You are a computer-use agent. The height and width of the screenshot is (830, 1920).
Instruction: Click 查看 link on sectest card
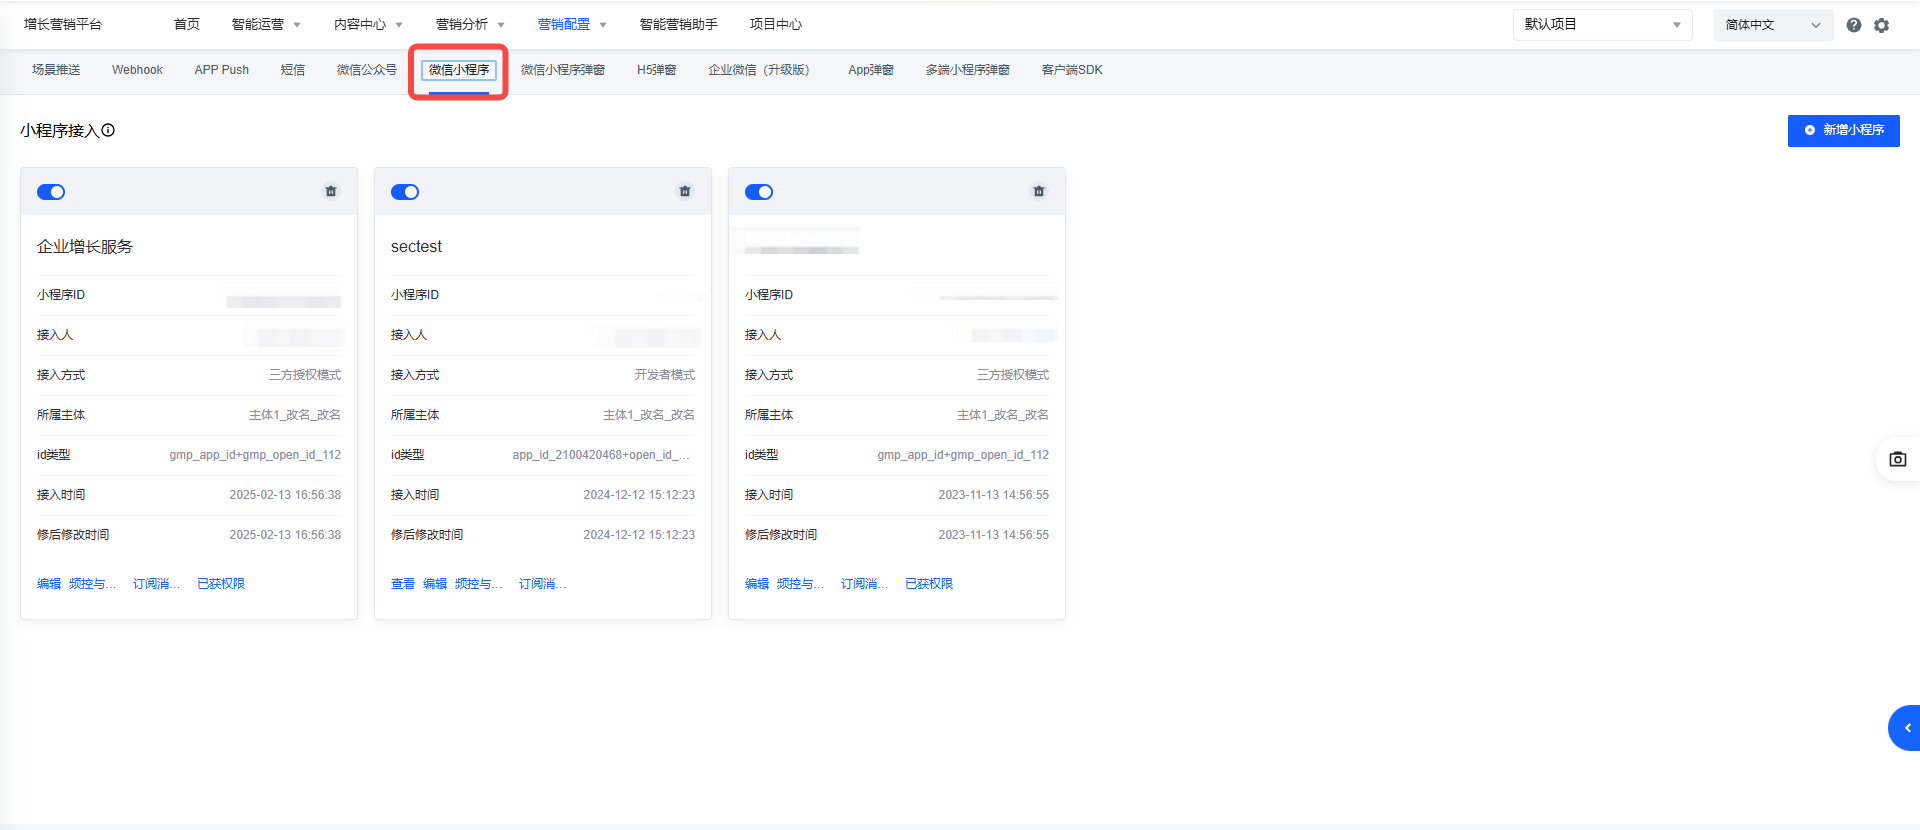point(402,584)
